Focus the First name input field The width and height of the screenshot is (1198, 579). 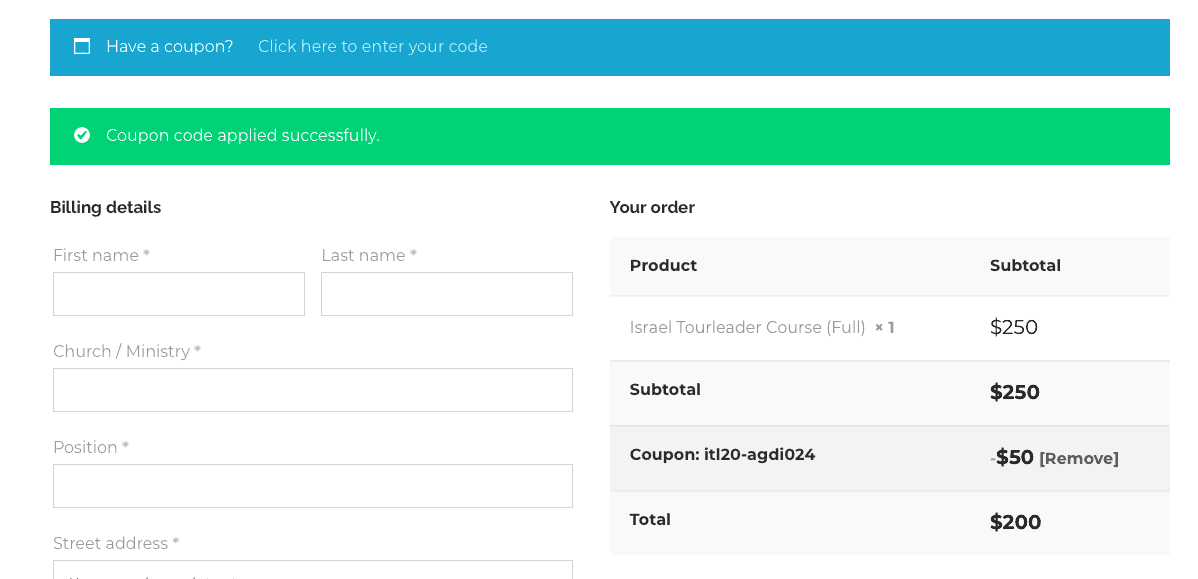point(179,294)
